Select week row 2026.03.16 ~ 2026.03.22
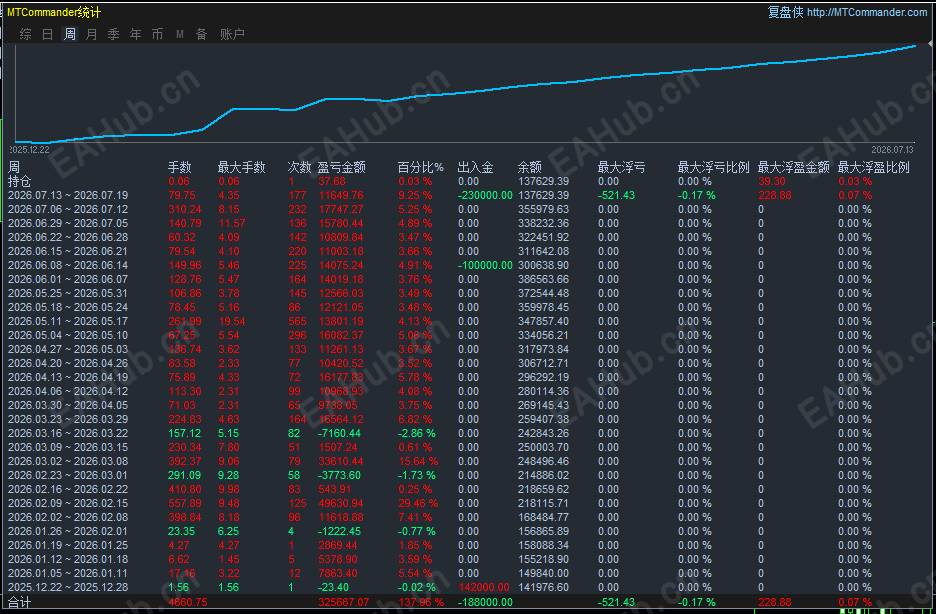 (x=68, y=433)
